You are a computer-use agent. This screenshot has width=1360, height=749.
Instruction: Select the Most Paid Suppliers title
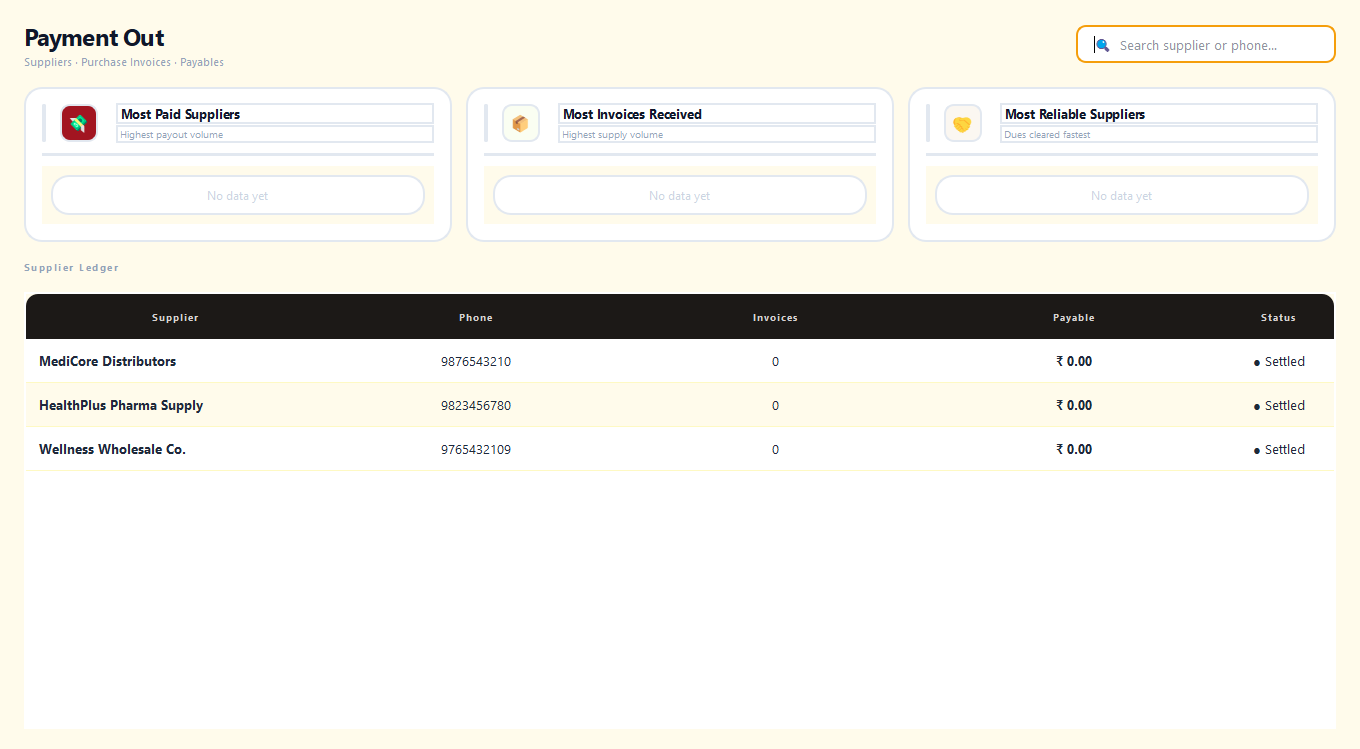(x=181, y=114)
